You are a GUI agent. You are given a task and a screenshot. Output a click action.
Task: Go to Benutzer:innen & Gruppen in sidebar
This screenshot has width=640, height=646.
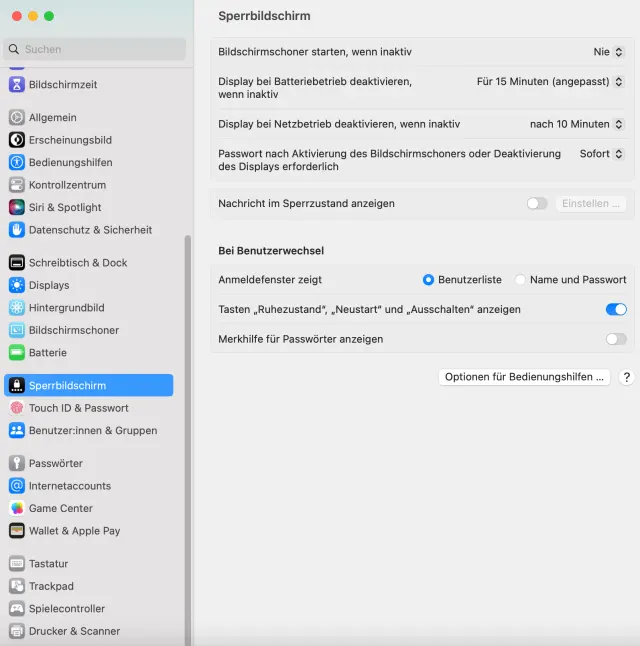coord(92,431)
